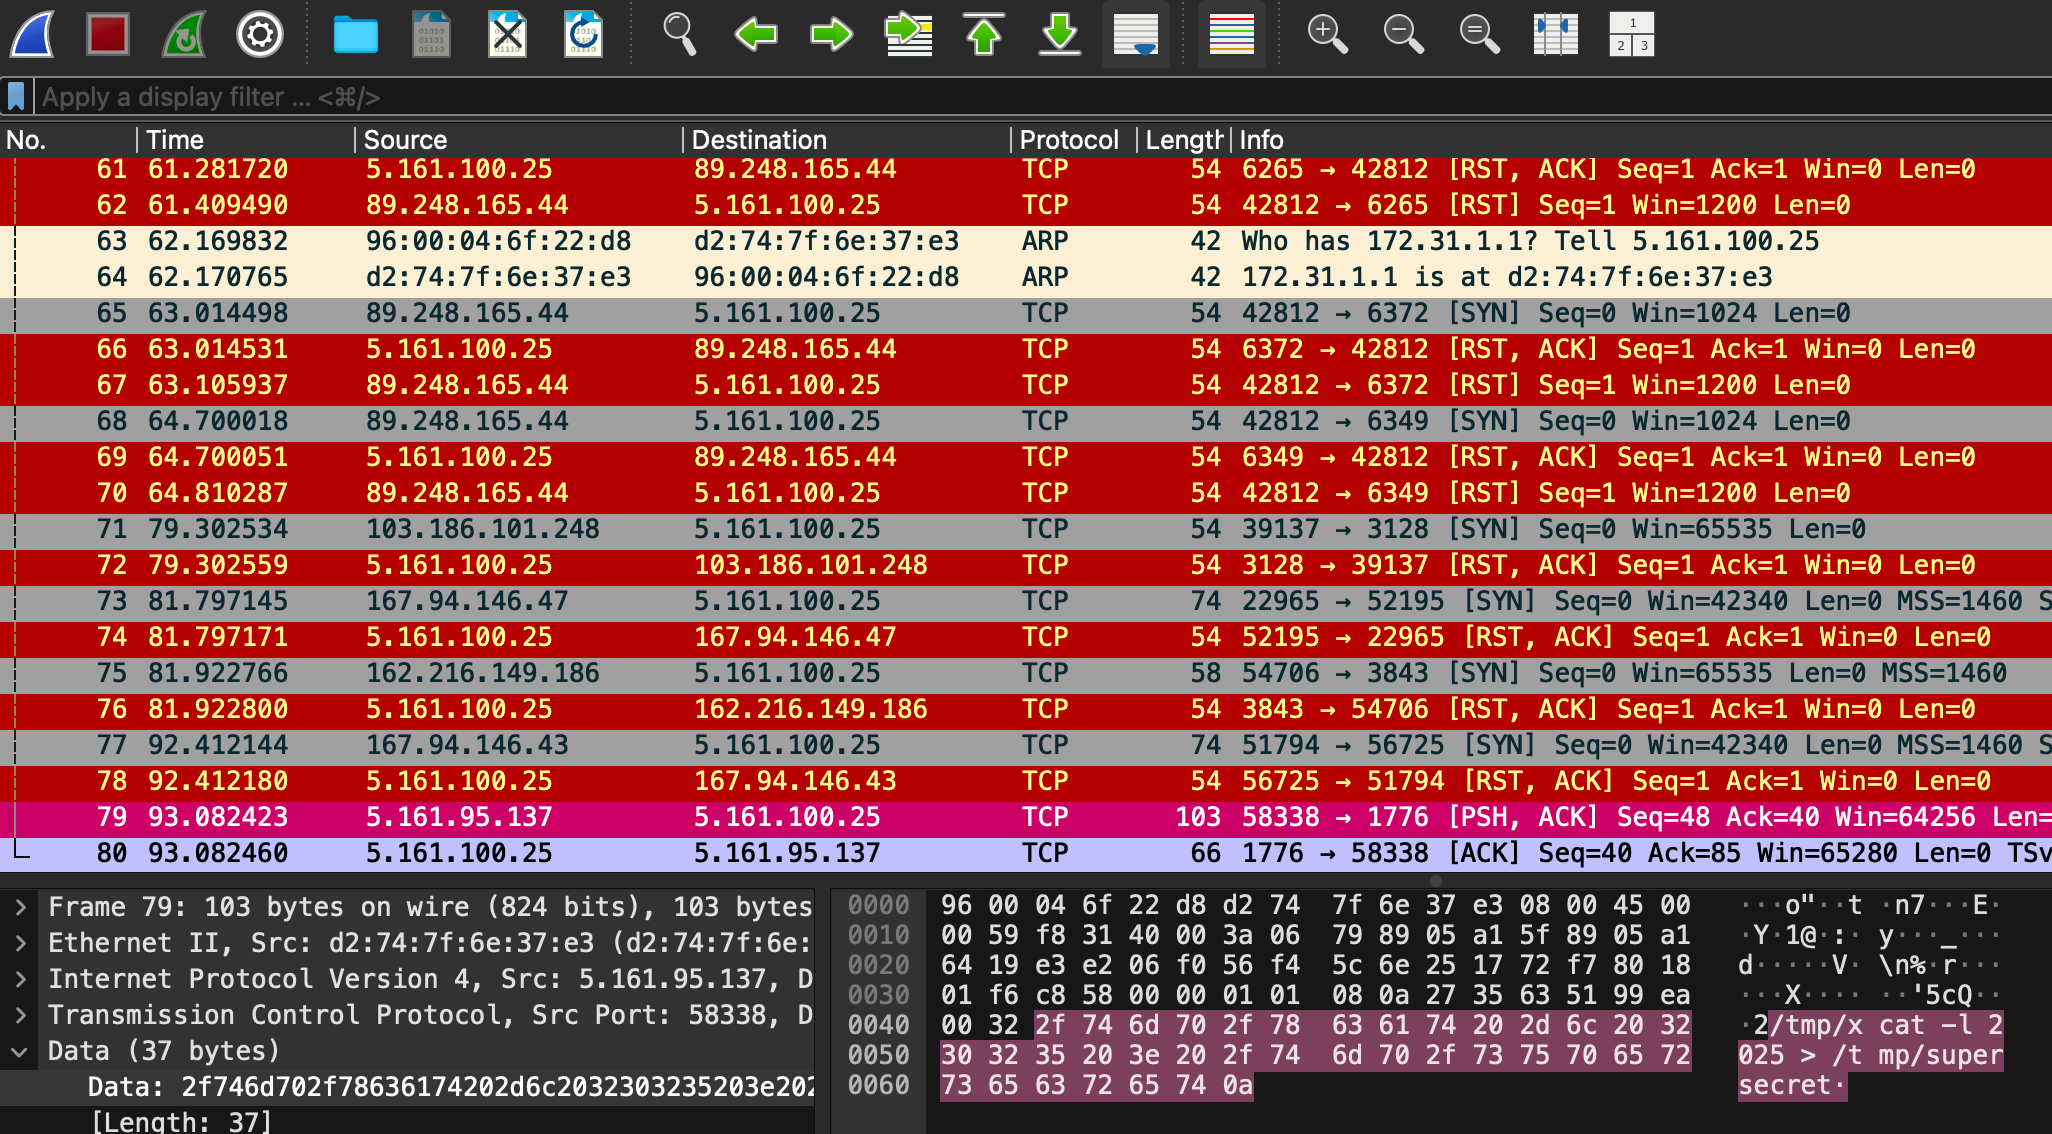Stop the running capture
The height and width of the screenshot is (1134, 2052).
coord(108,35)
